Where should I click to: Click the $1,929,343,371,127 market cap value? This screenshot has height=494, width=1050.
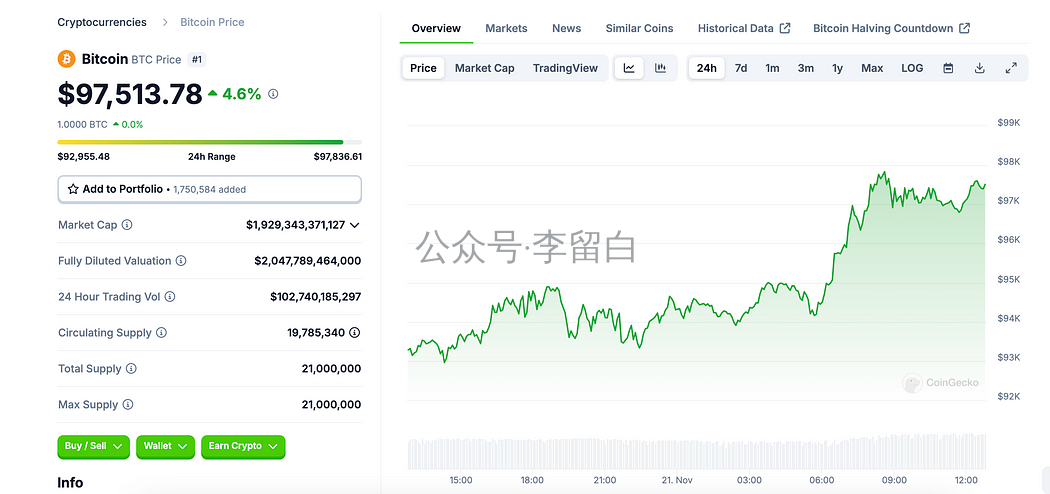(x=295, y=225)
